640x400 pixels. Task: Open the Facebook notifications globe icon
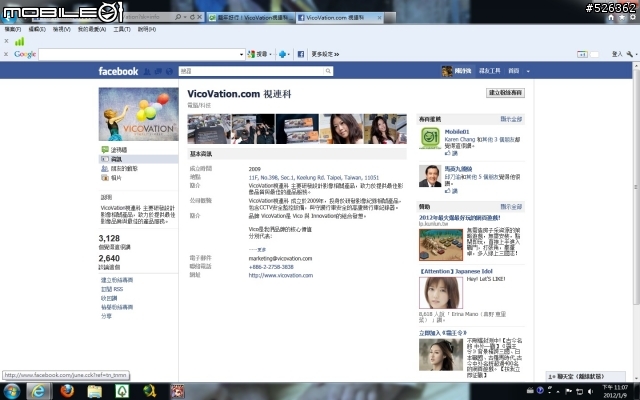click(x=169, y=71)
